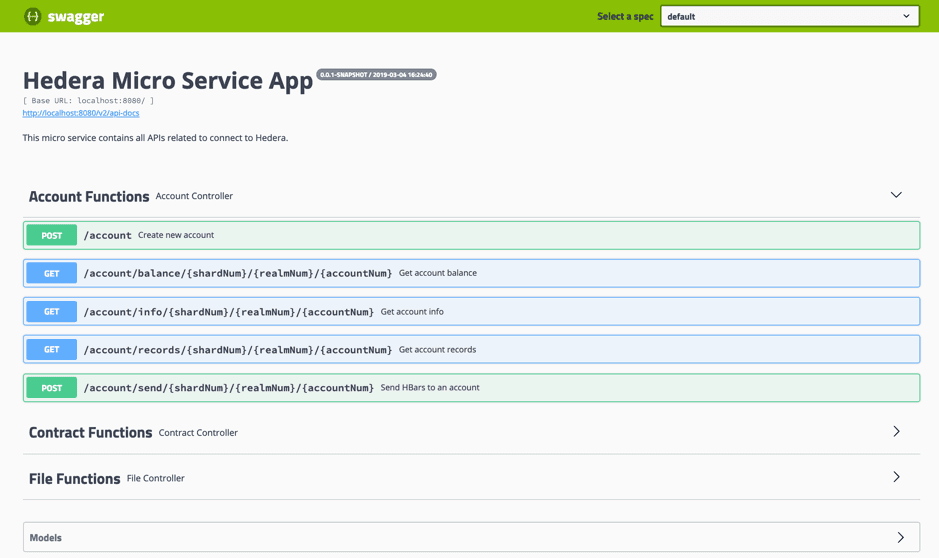This screenshot has width=939, height=558.
Task: Open the /account/info endpoint path
Action: coord(229,311)
